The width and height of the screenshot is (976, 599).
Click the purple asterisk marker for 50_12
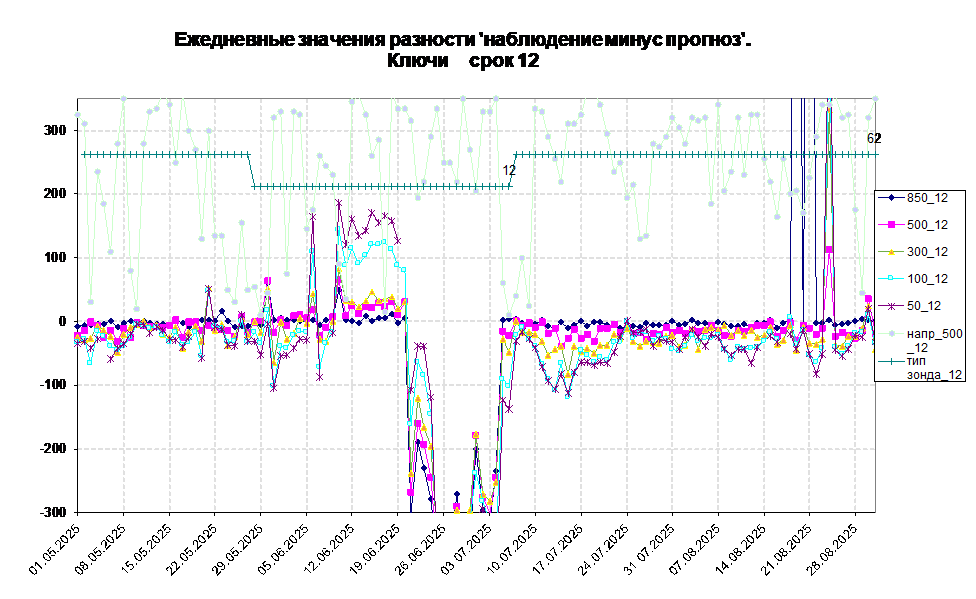(891, 306)
